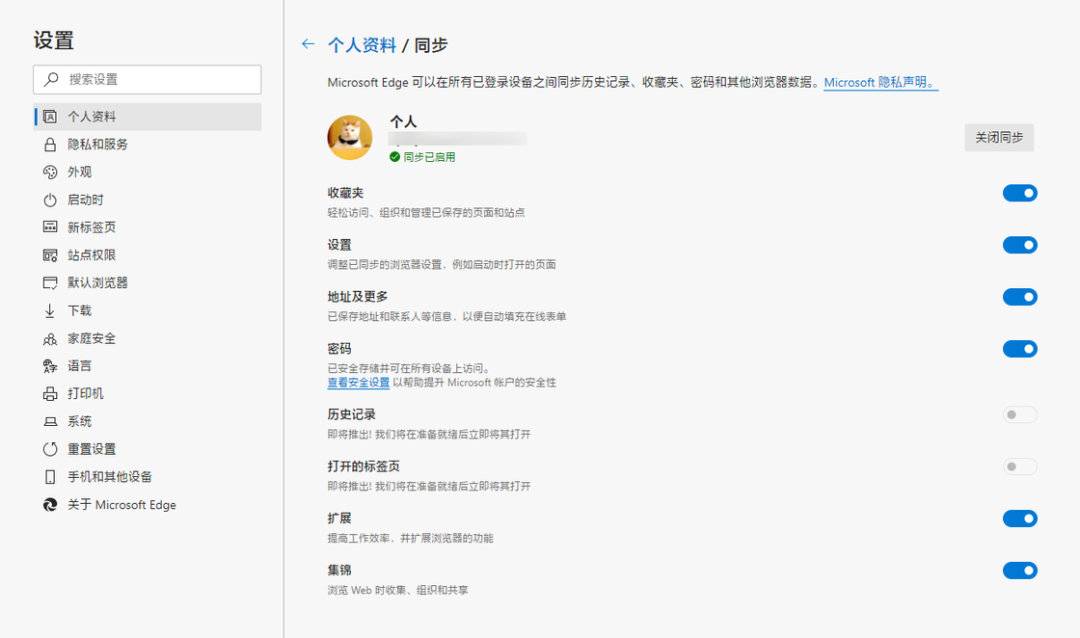
Task: Click the power icon for 启动时
Action: pyautogui.click(x=50, y=200)
